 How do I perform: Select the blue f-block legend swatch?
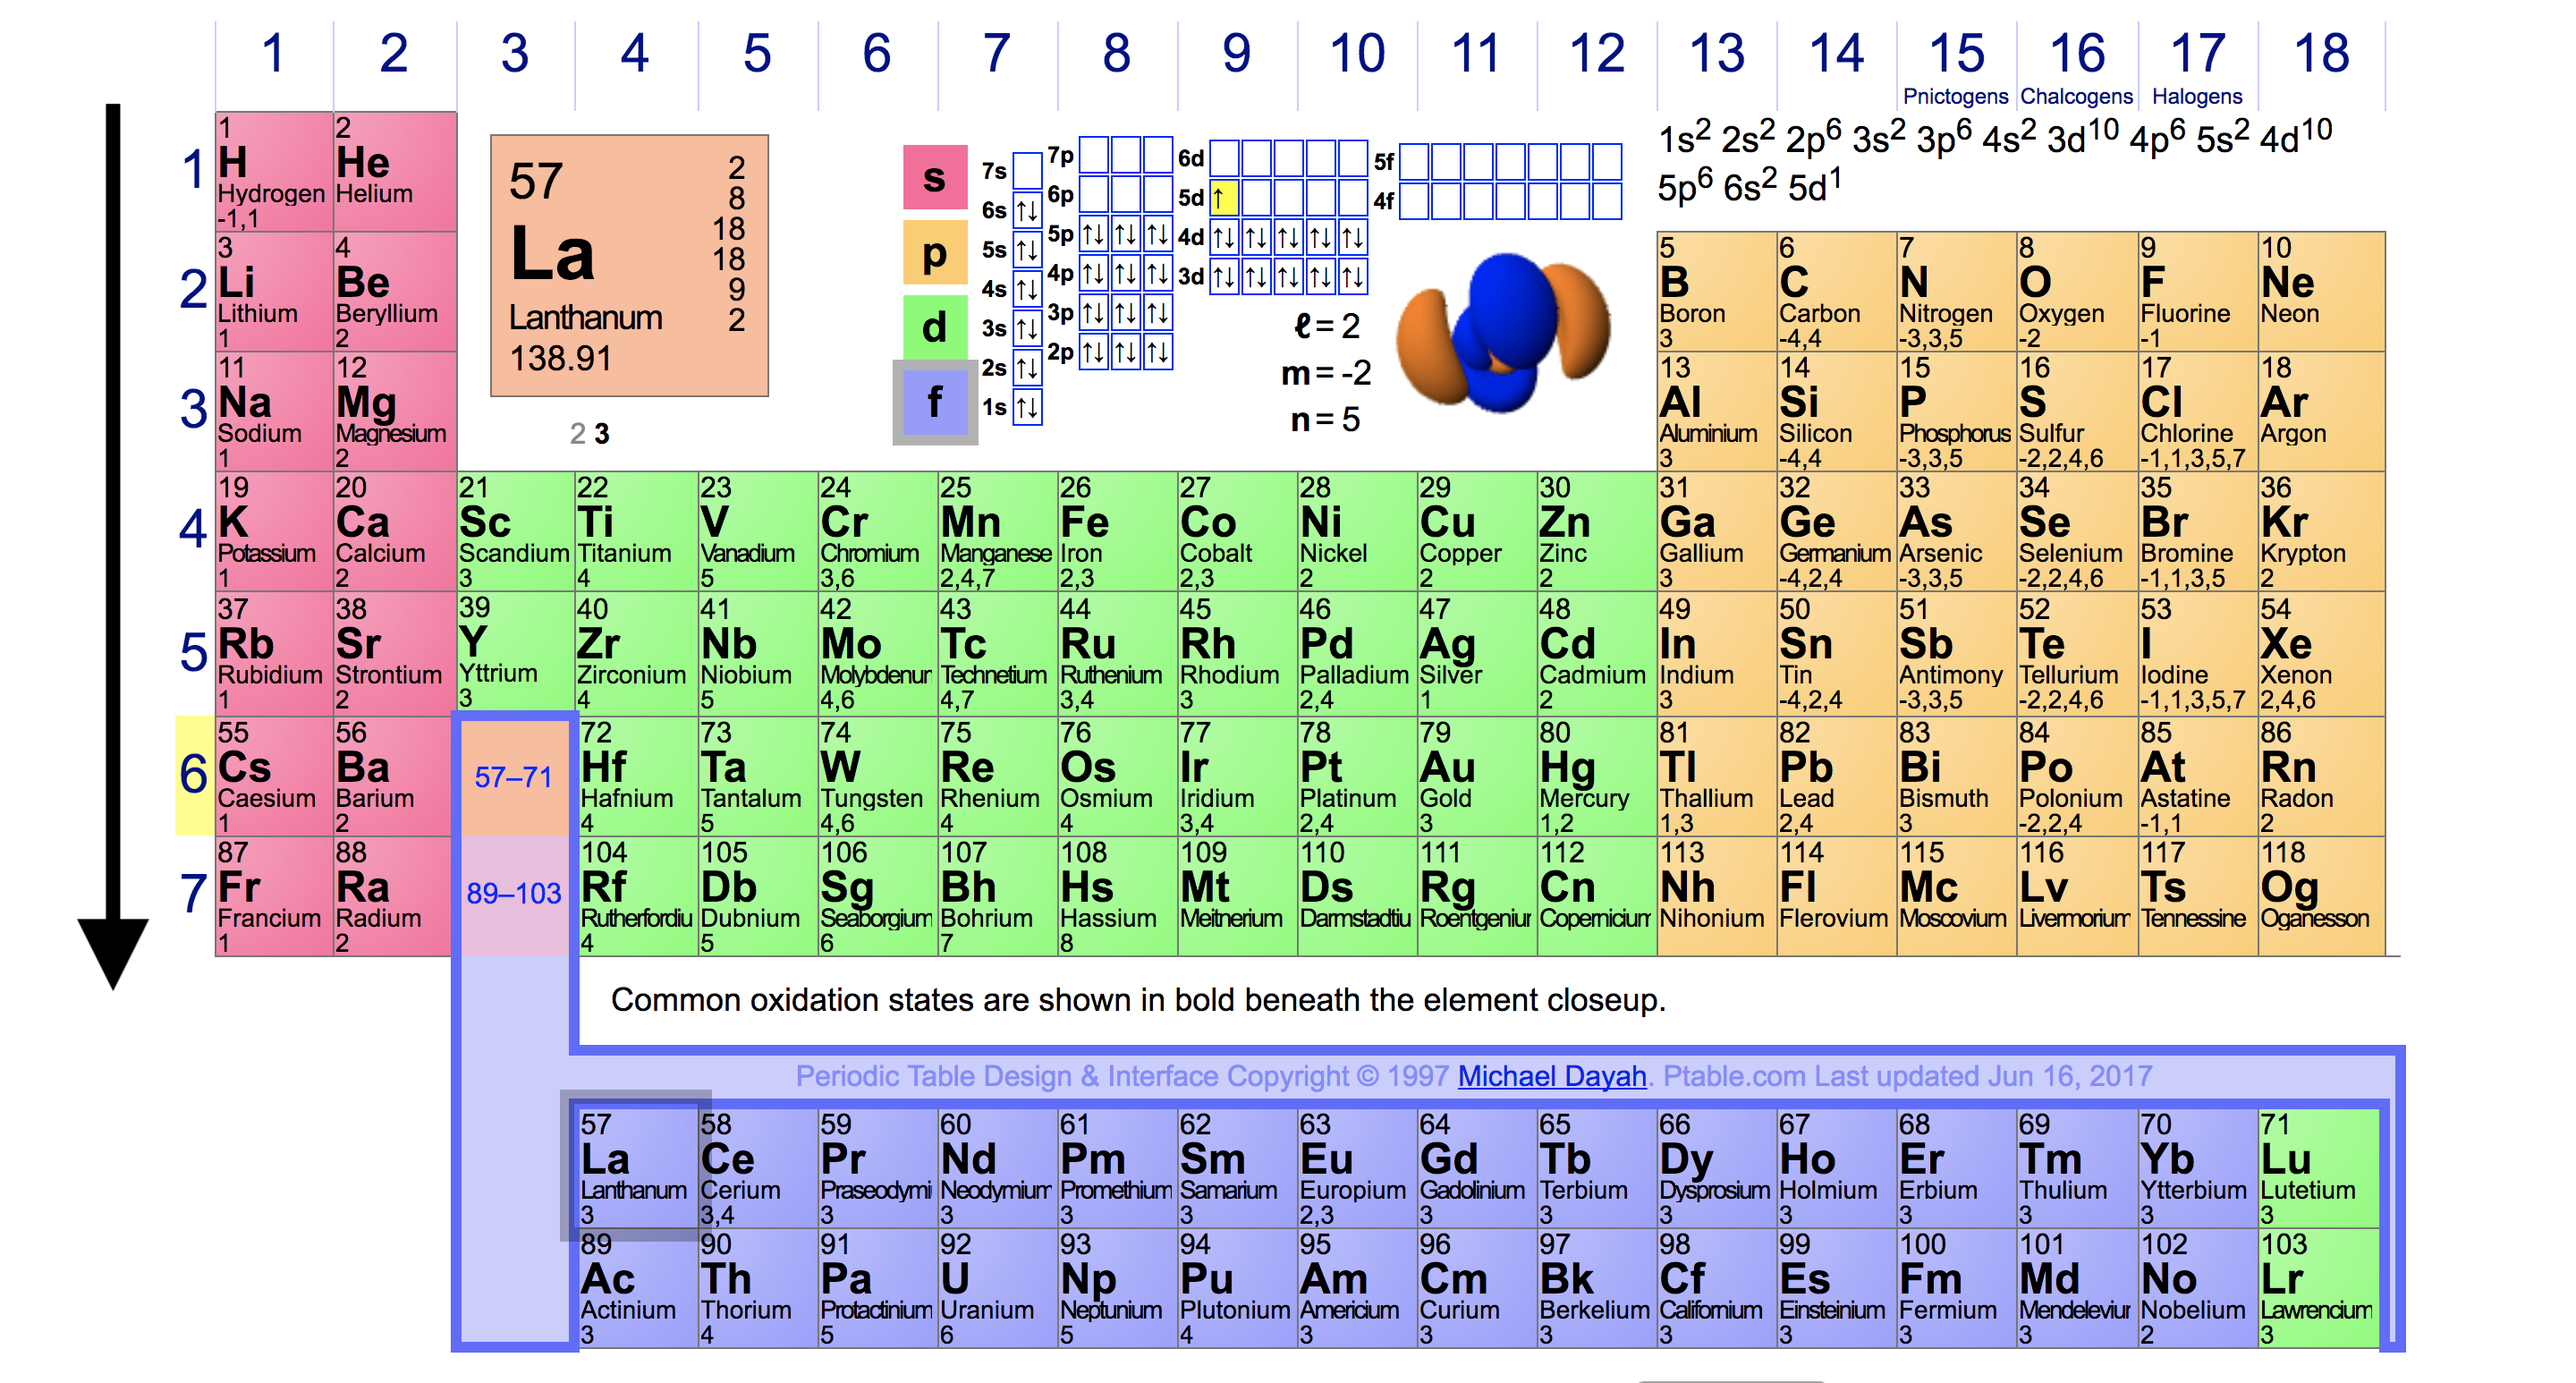click(935, 402)
